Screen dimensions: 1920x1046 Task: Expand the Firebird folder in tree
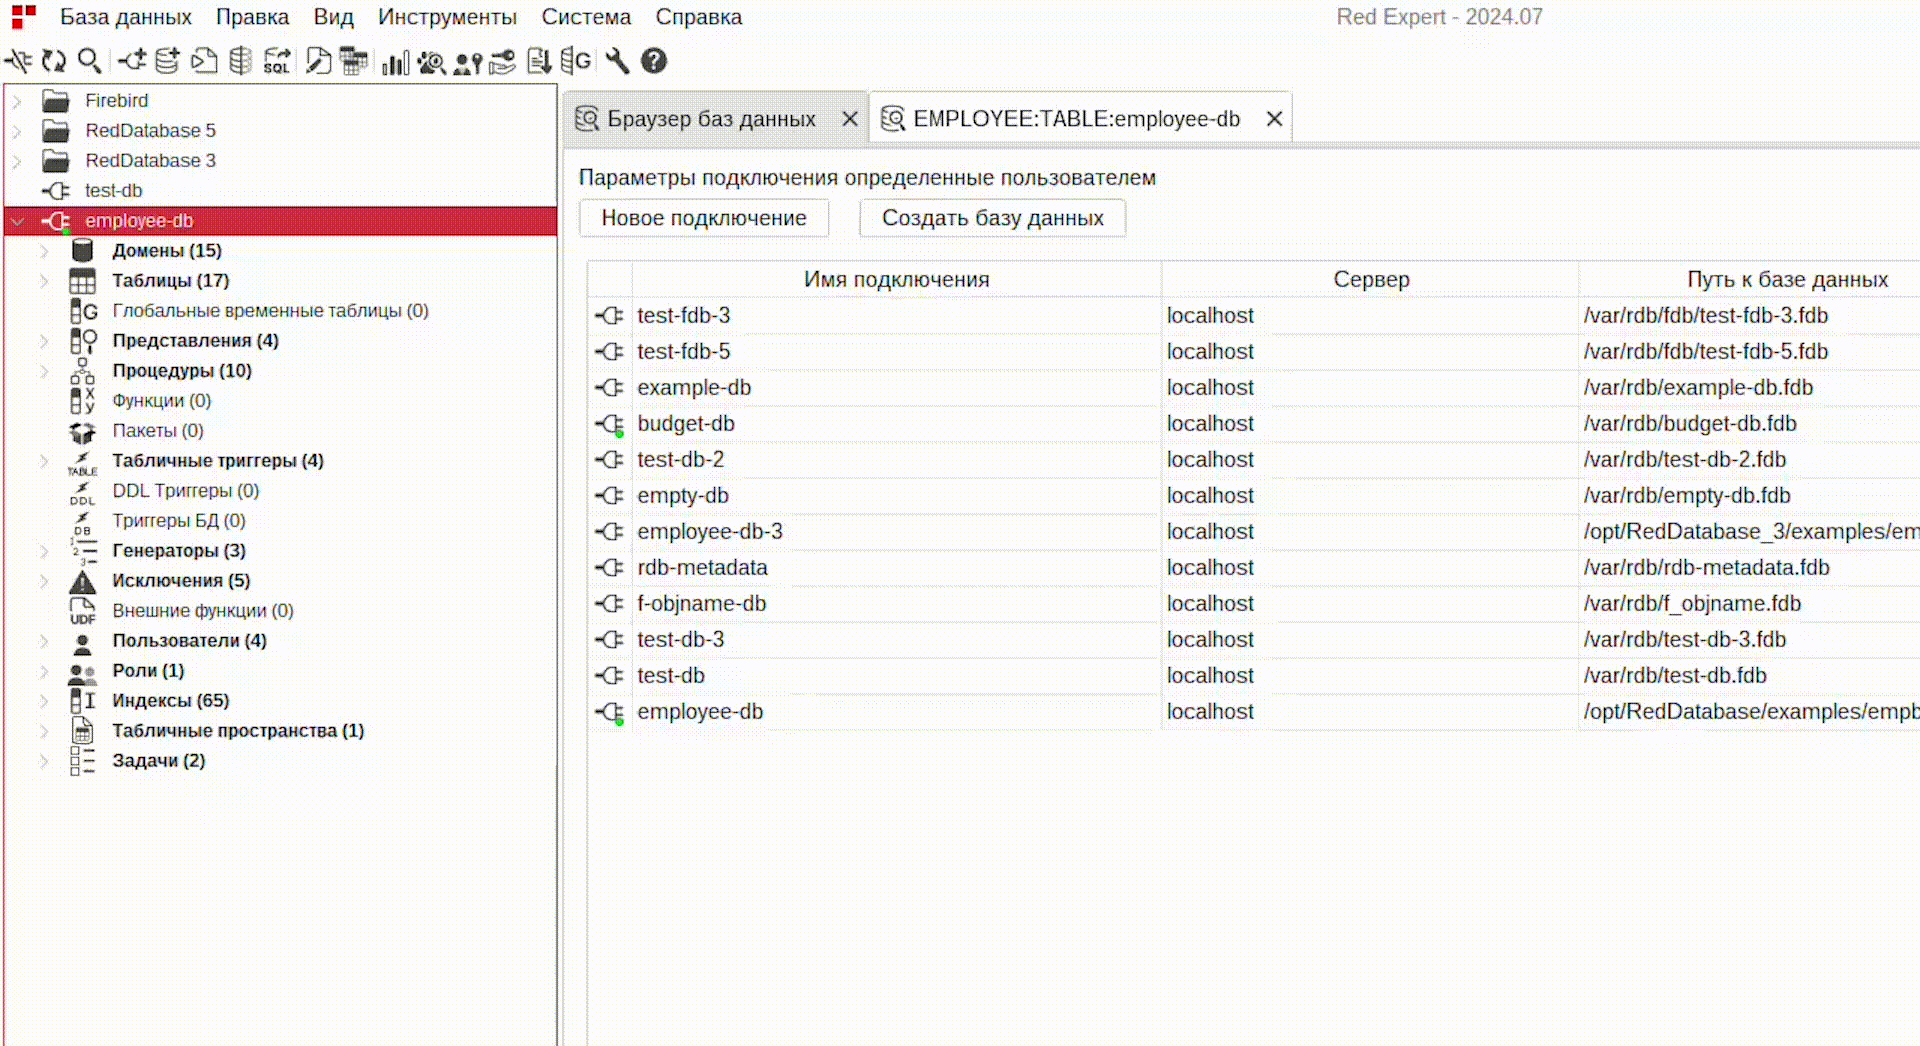[x=17, y=101]
